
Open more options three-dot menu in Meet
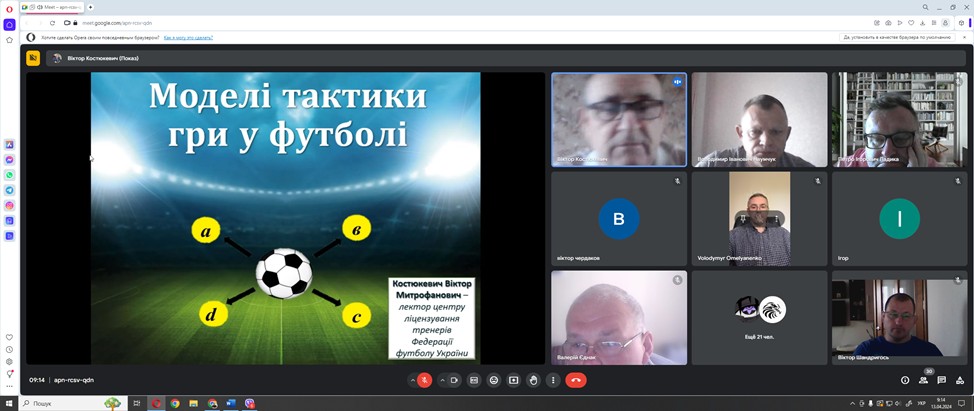point(553,380)
